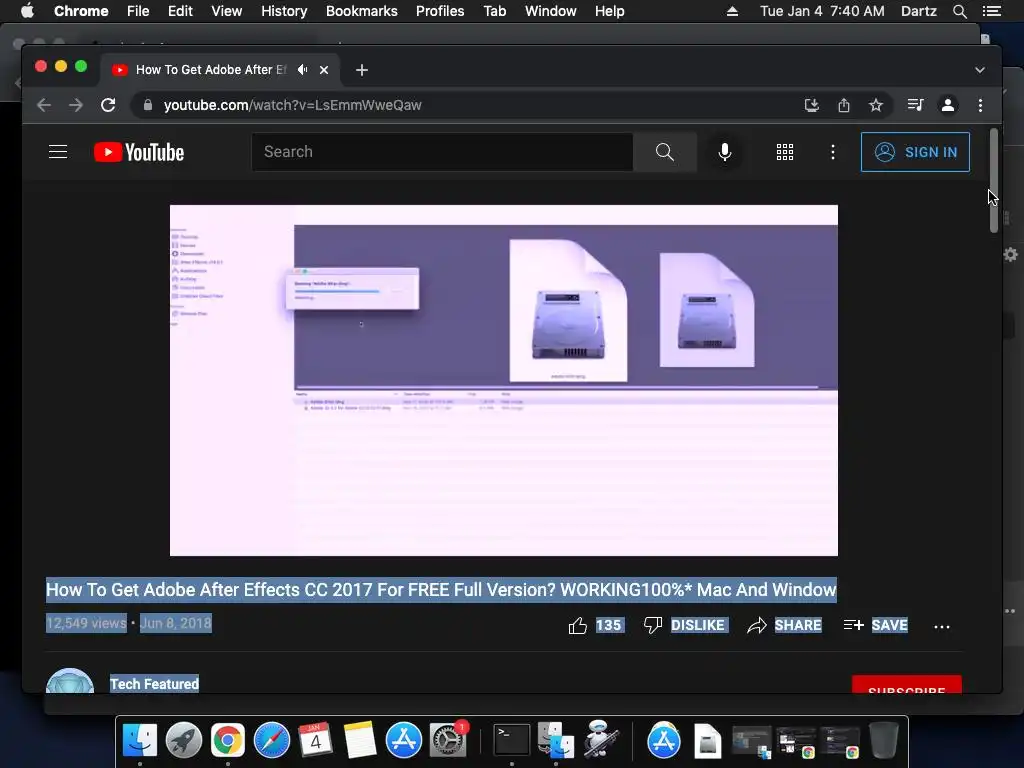Click the user name Dartz in menu bar
1024x768 pixels.
click(918, 11)
